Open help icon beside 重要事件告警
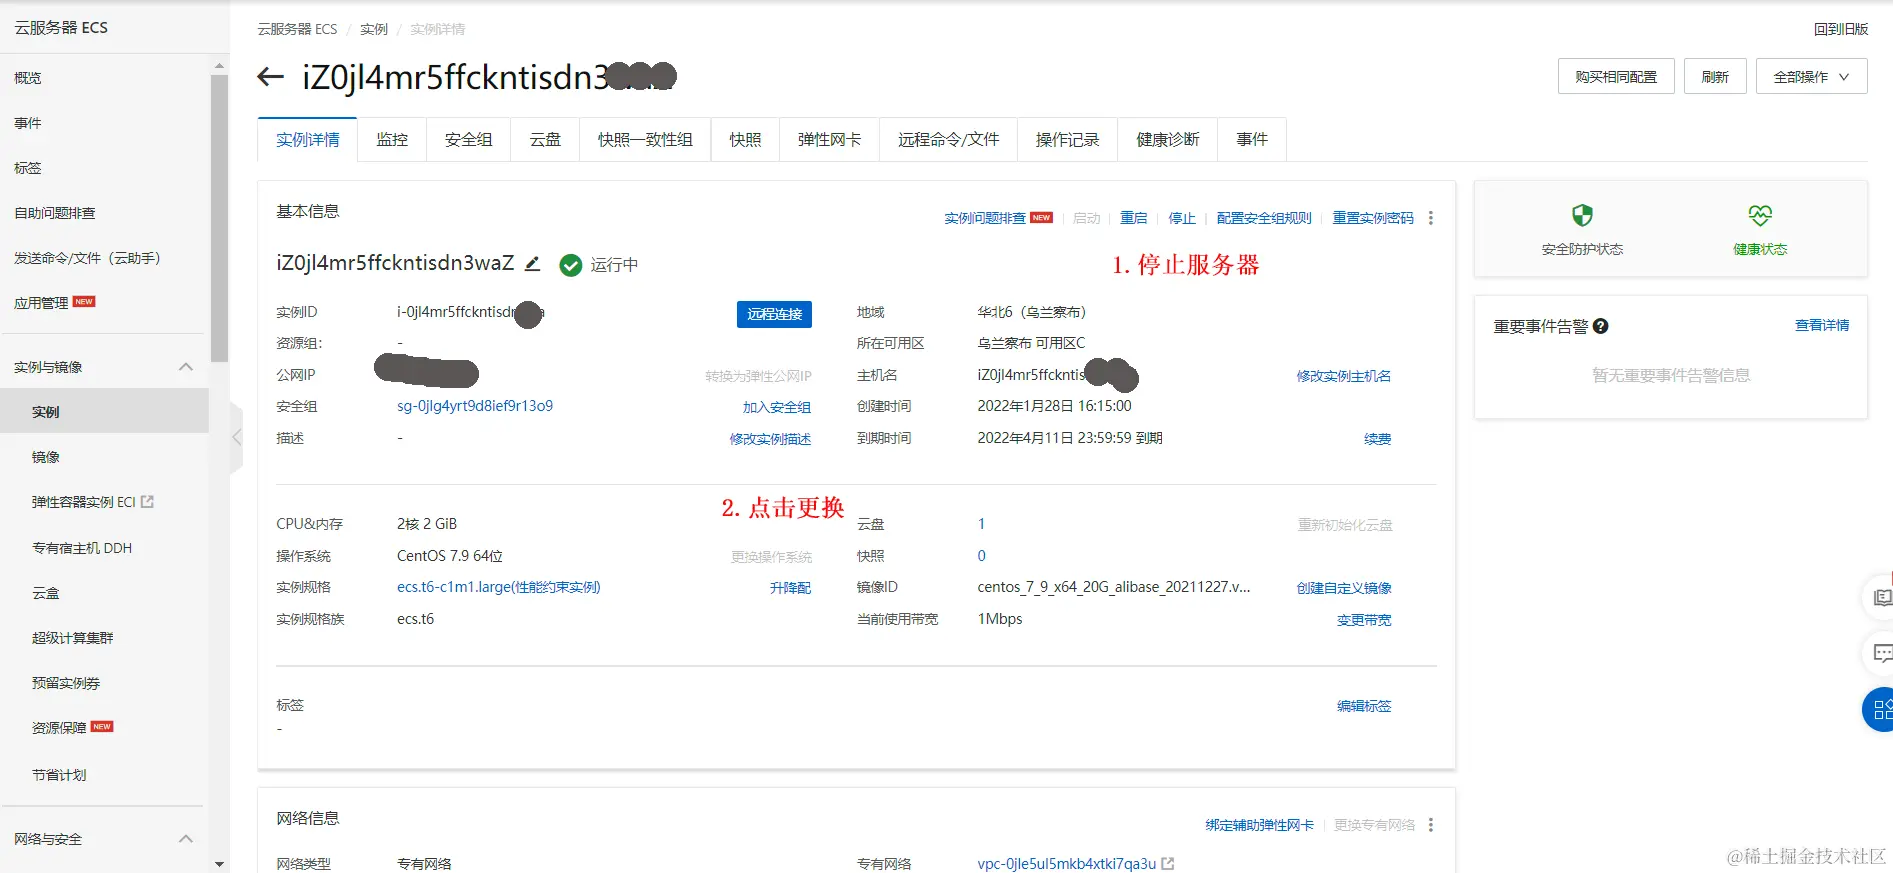 1601,326
